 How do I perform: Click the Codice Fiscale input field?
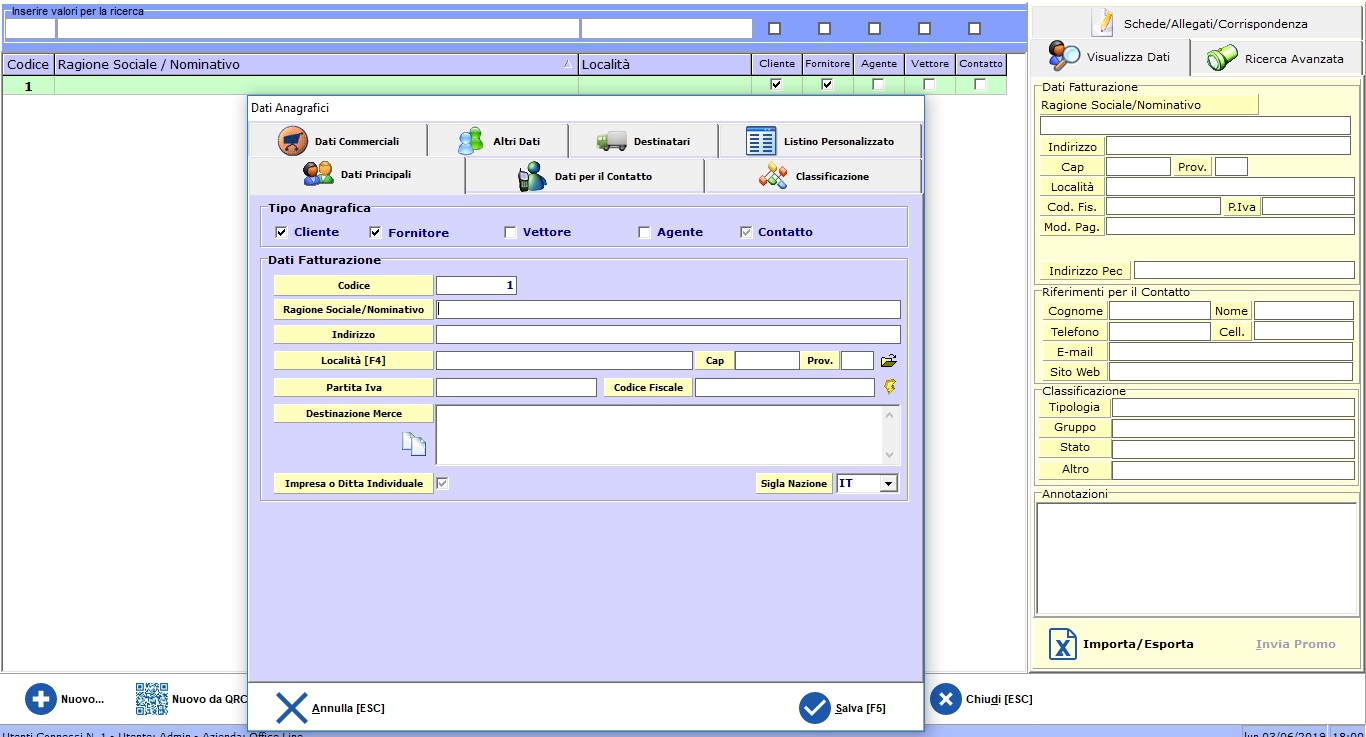pyautogui.click(x=785, y=387)
